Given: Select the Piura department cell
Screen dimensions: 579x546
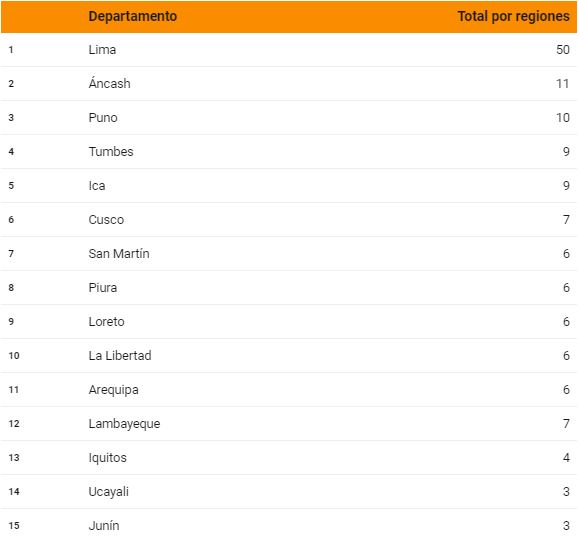Looking at the screenshot, I should [103, 288].
